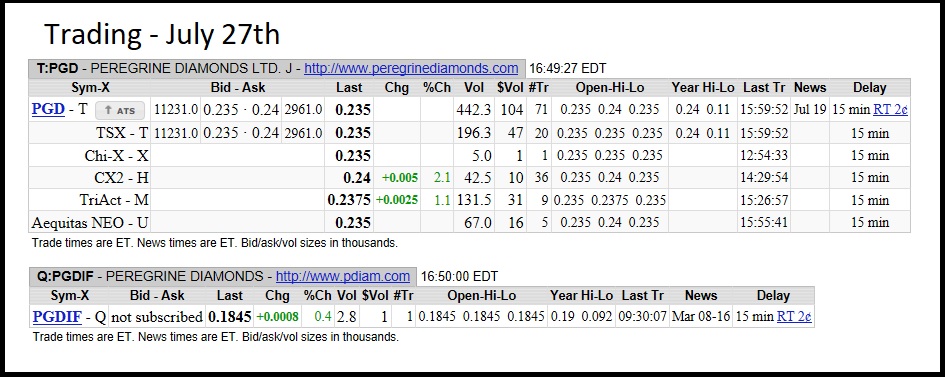Click the Mar 08-16 news date
This screenshot has height=377, width=945.
700,316
